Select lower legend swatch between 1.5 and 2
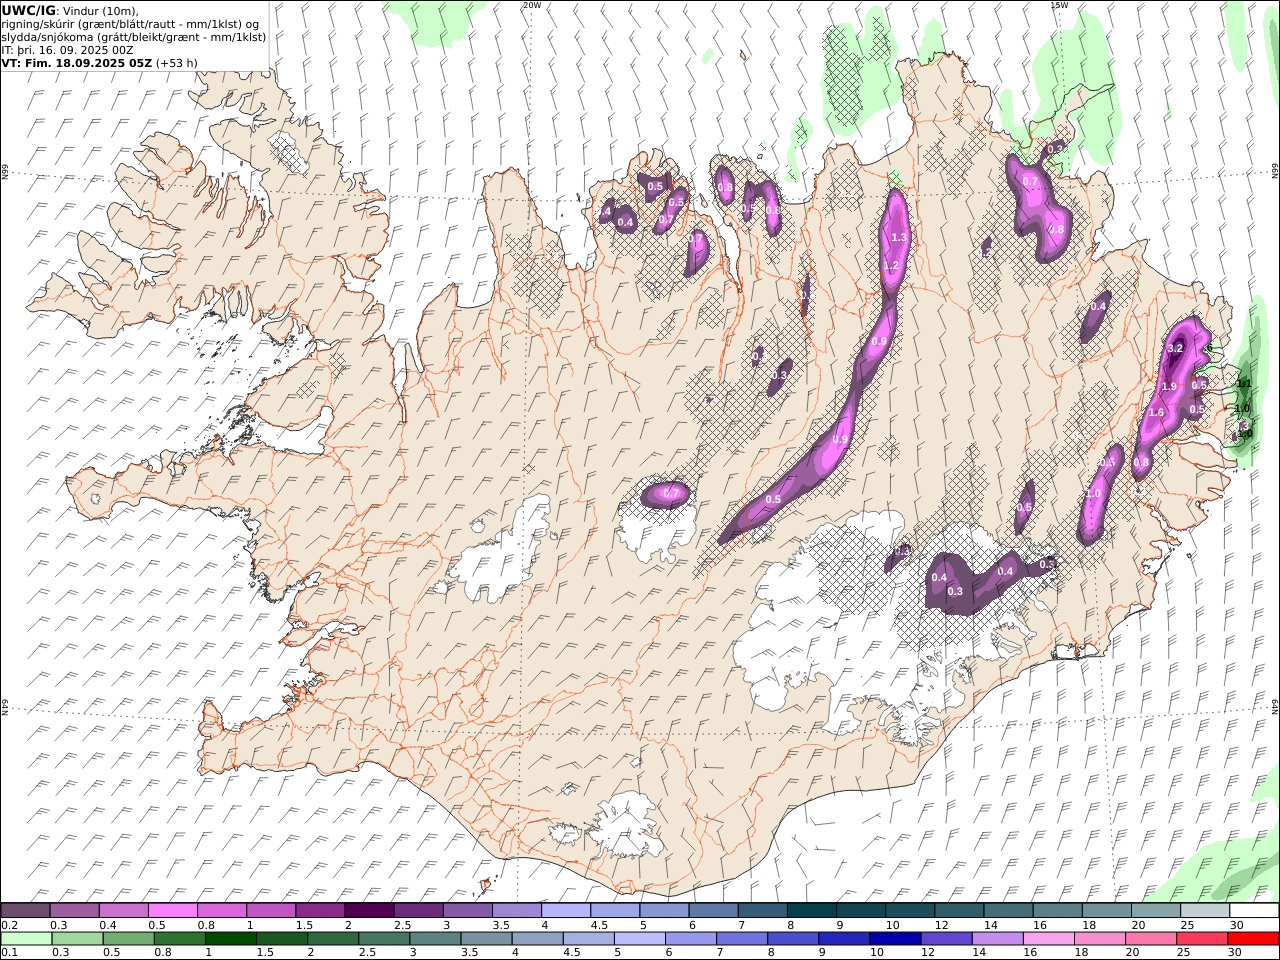The height and width of the screenshot is (960, 1280). (283, 938)
